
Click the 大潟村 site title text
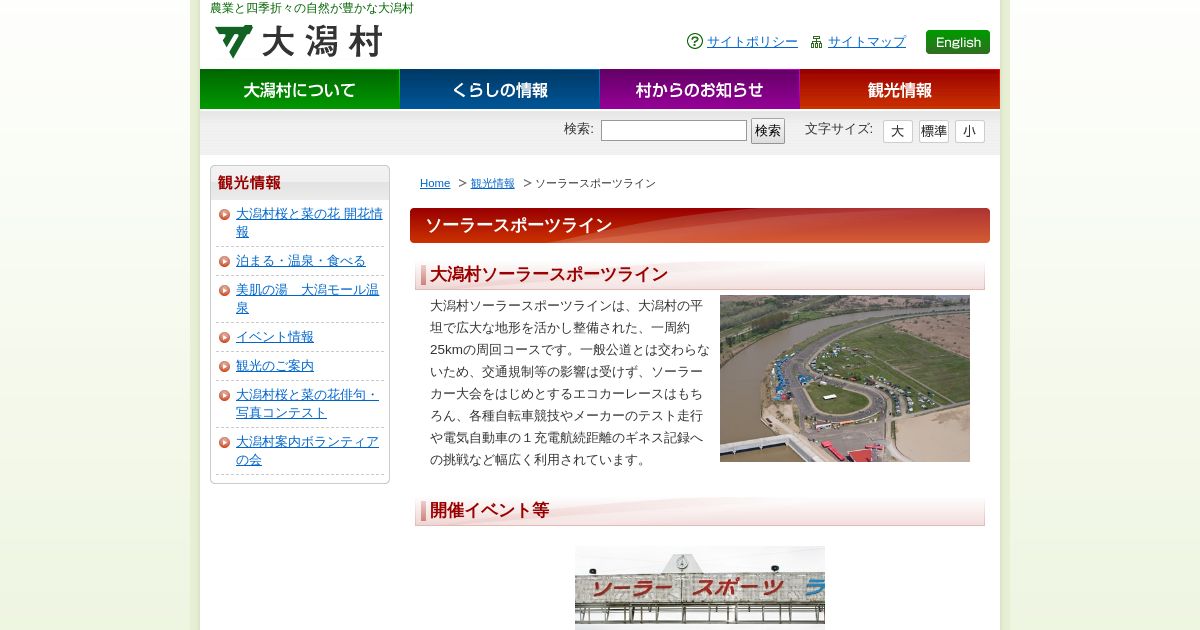click(x=322, y=42)
